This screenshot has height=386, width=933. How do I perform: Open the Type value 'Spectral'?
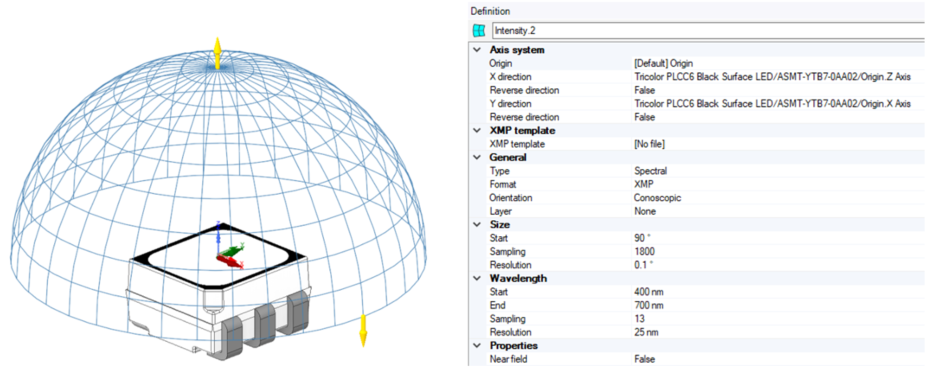click(650, 171)
